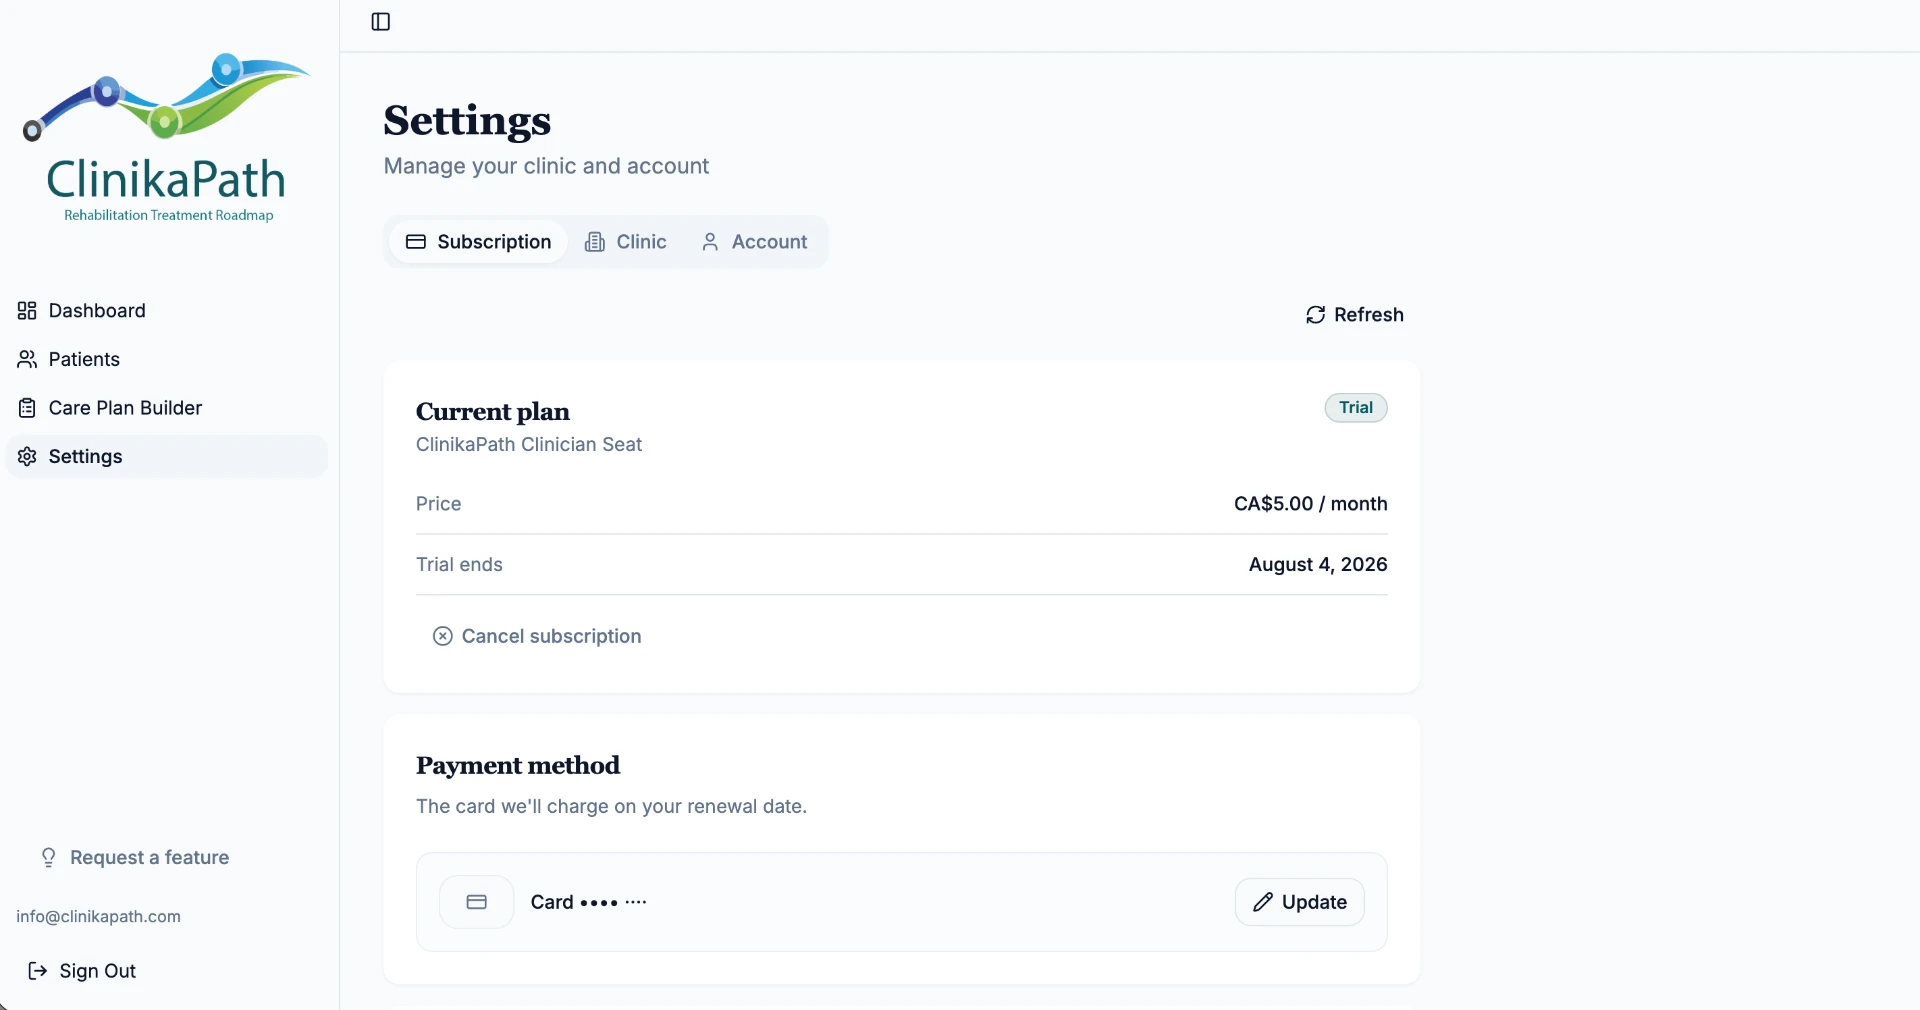Click the Care Plan Builder clipboard icon
This screenshot has width=1920, height=1010.
coord(27,408)
